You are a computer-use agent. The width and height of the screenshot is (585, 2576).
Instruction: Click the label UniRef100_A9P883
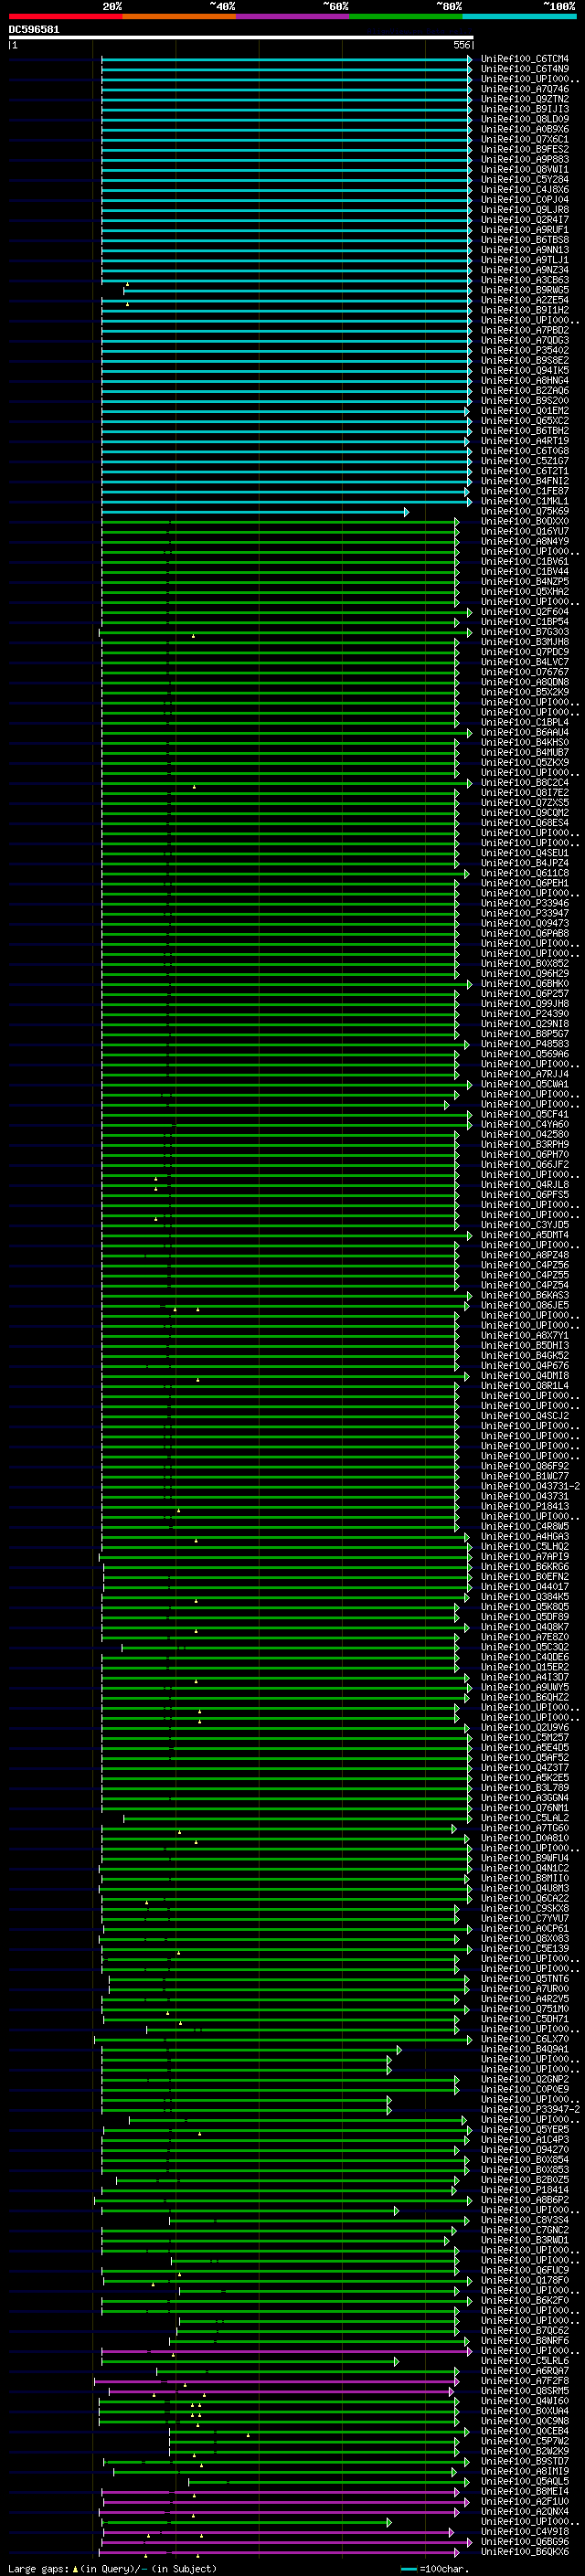[x=525, y=159]
